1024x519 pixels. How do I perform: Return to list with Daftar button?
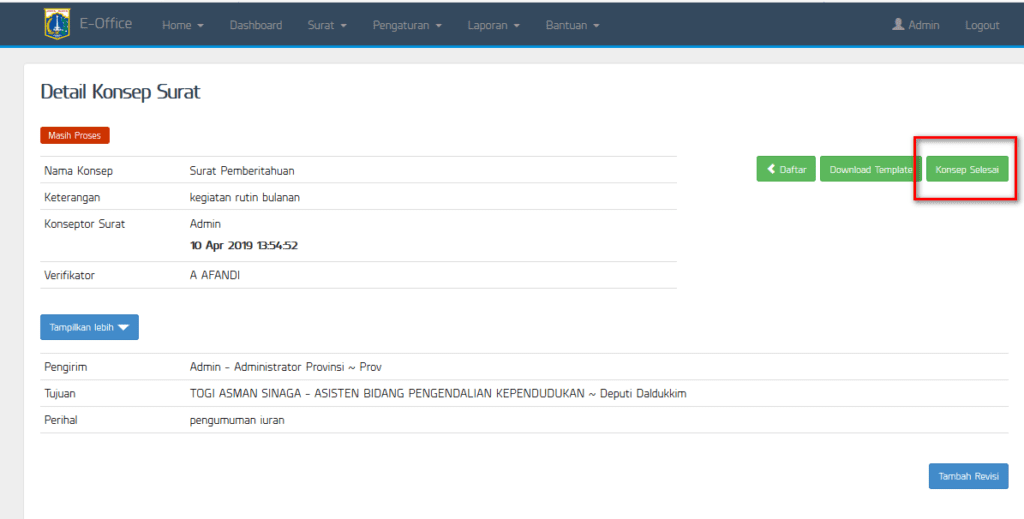pos(787,169)
